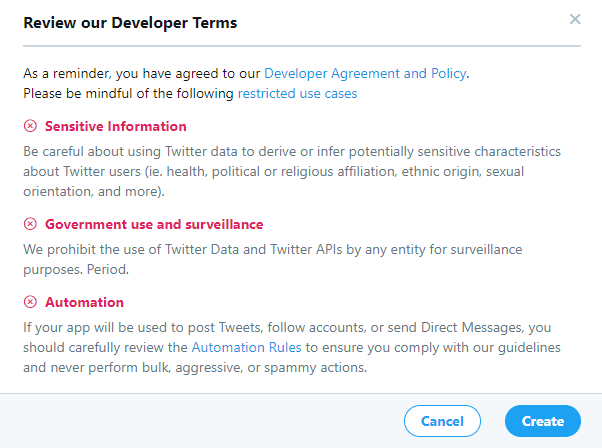Click the 'Please be mindful' sentence text
The height and width of the screenshot is (448, 602).
coord(128,93)
